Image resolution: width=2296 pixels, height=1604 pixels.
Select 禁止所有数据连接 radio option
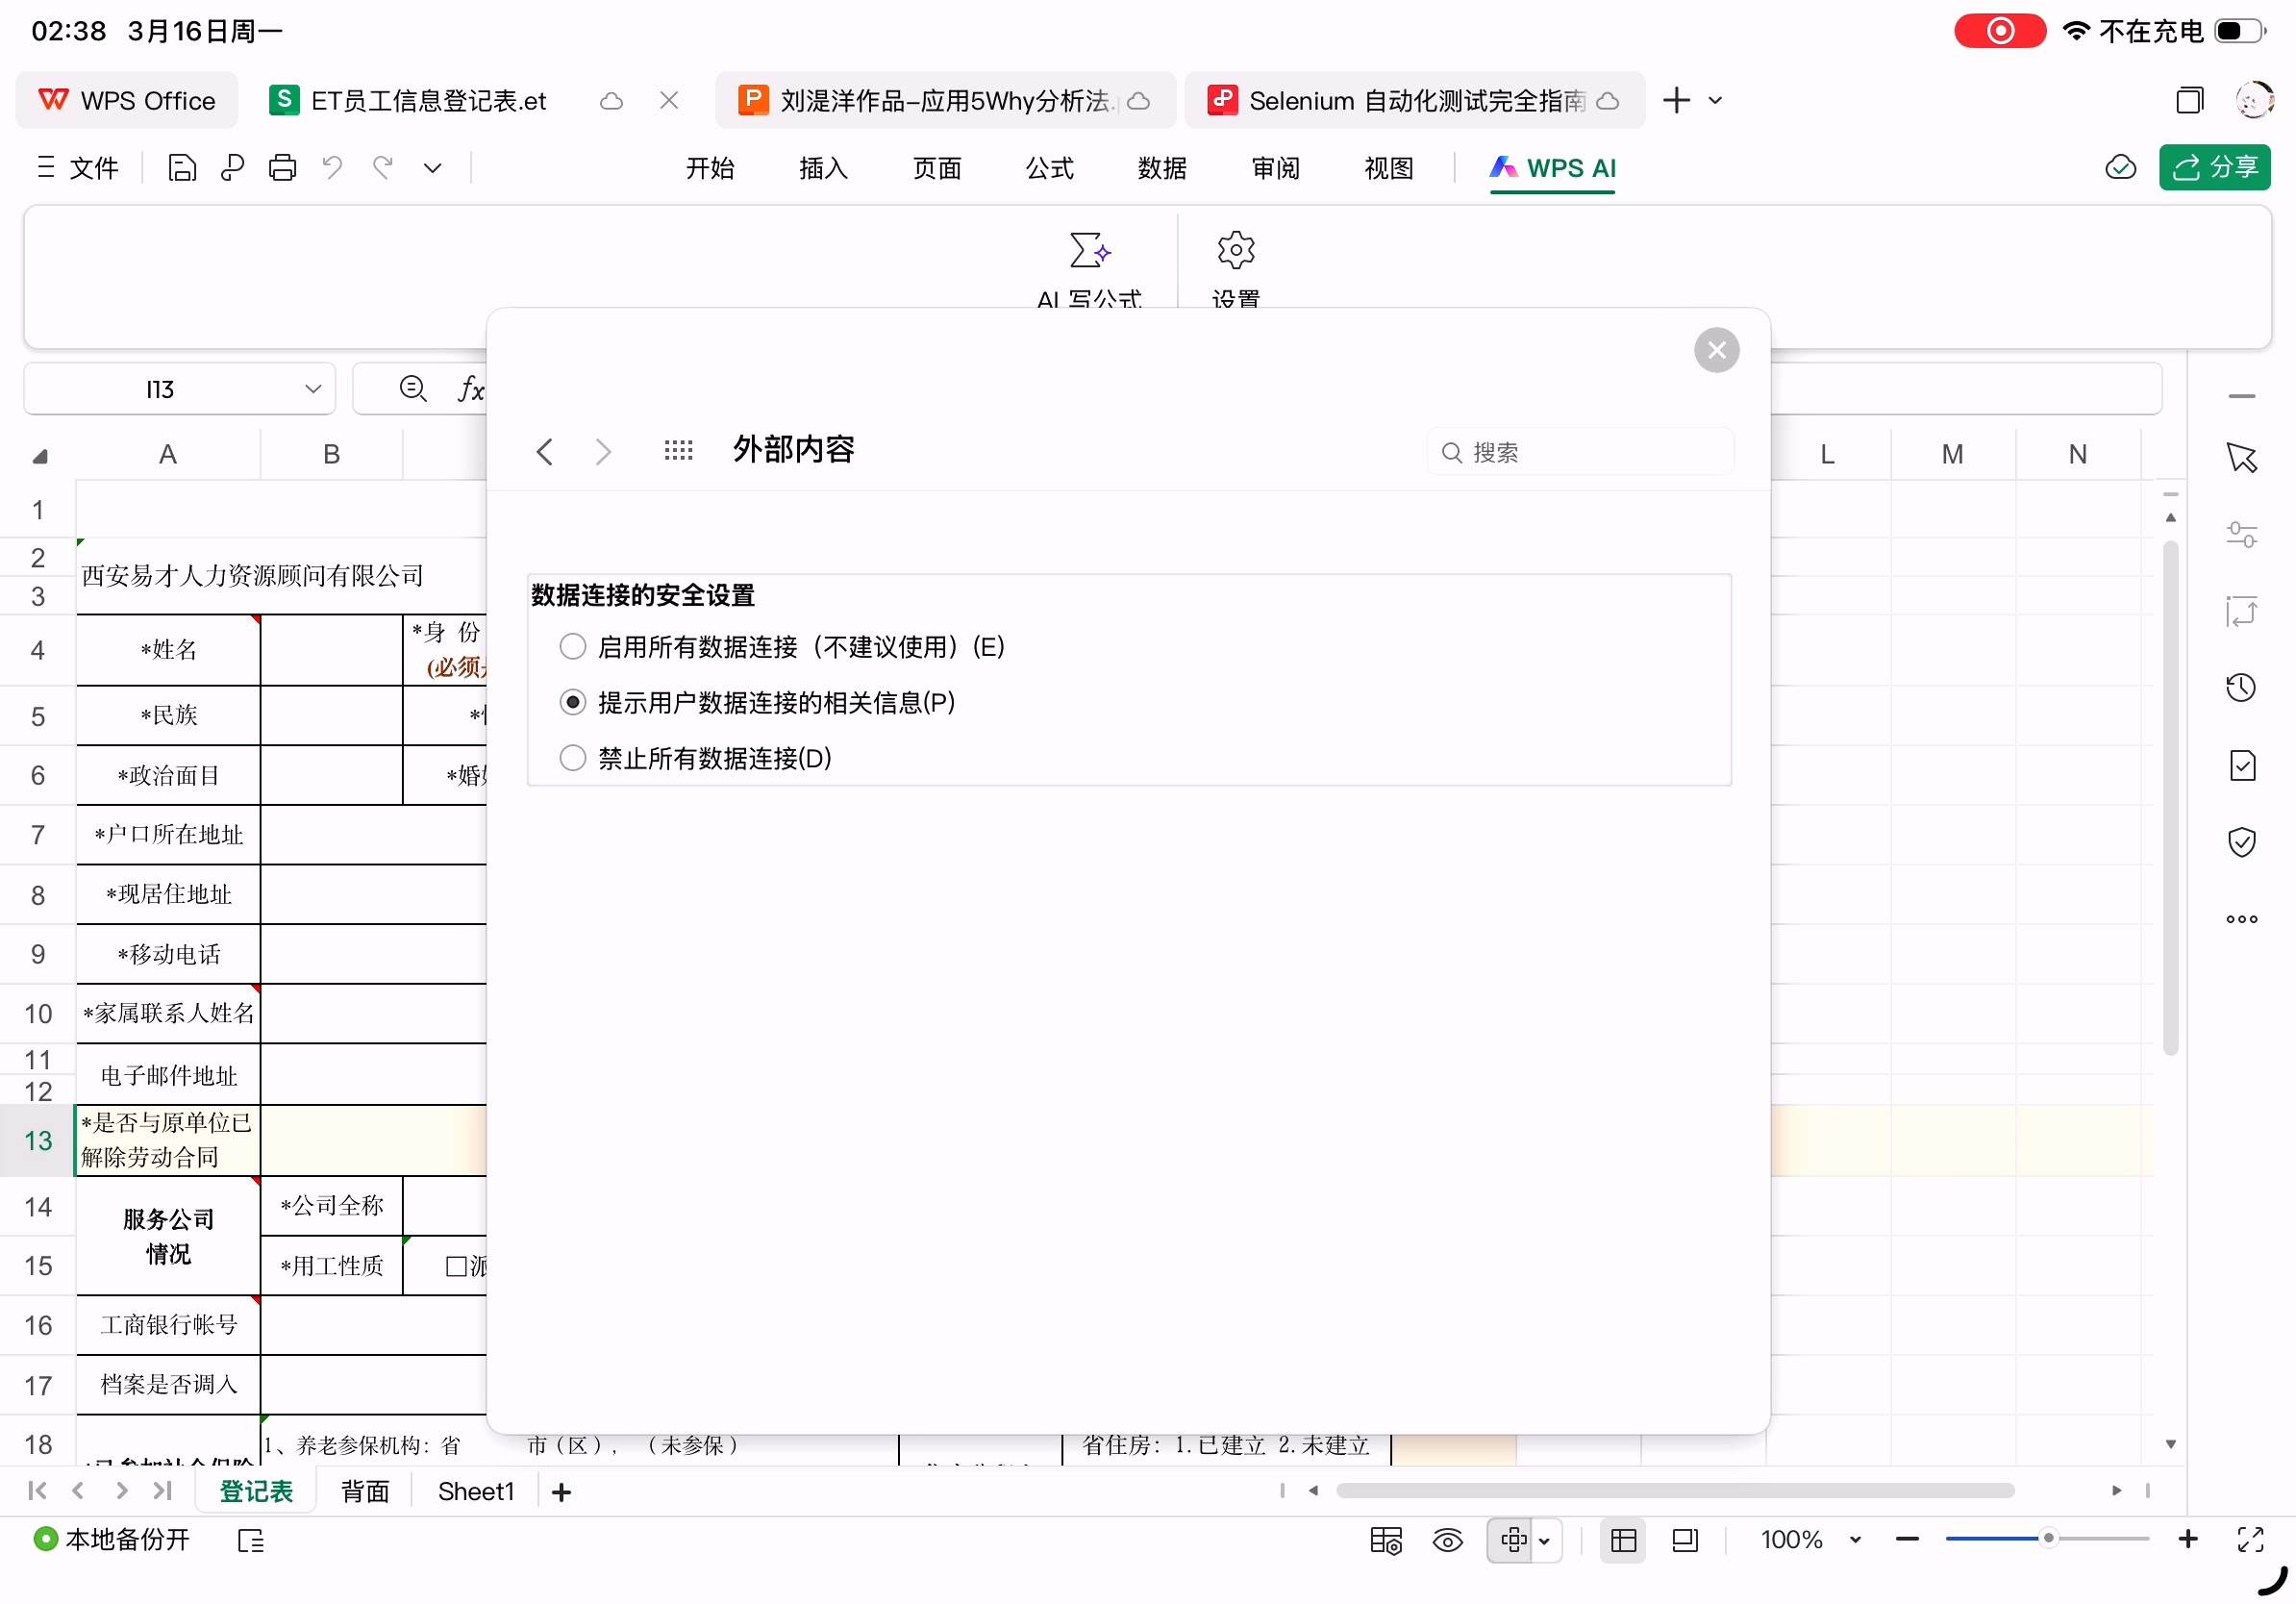(573, 759)
